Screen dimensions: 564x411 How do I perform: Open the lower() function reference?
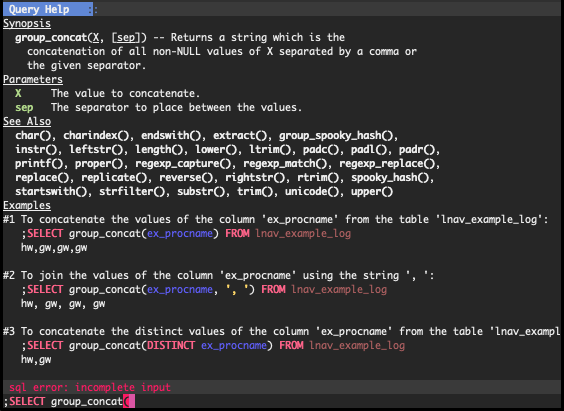tap(216, 150)
